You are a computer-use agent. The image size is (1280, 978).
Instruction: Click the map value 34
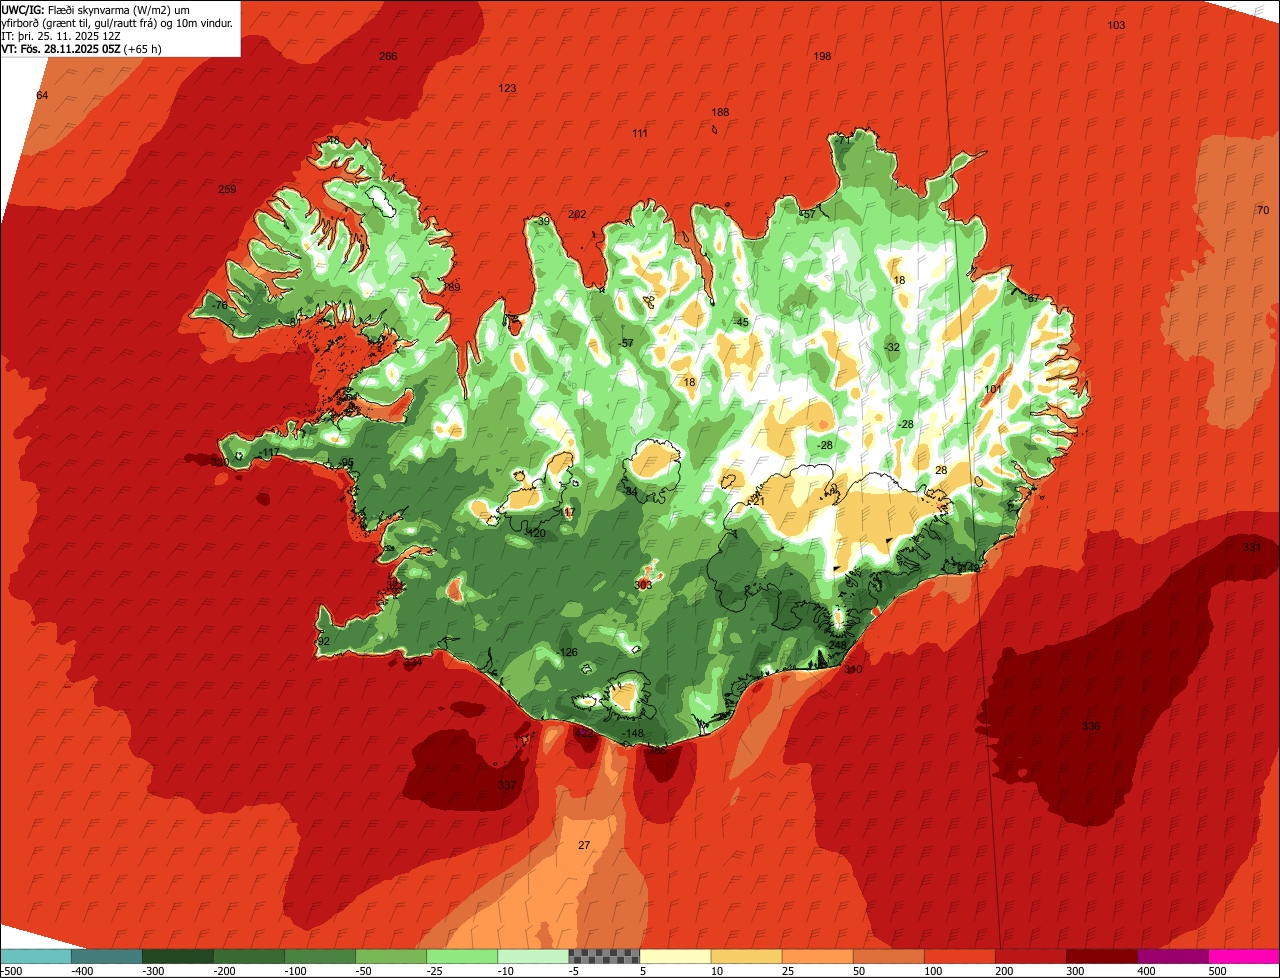[x=631, y=491]
